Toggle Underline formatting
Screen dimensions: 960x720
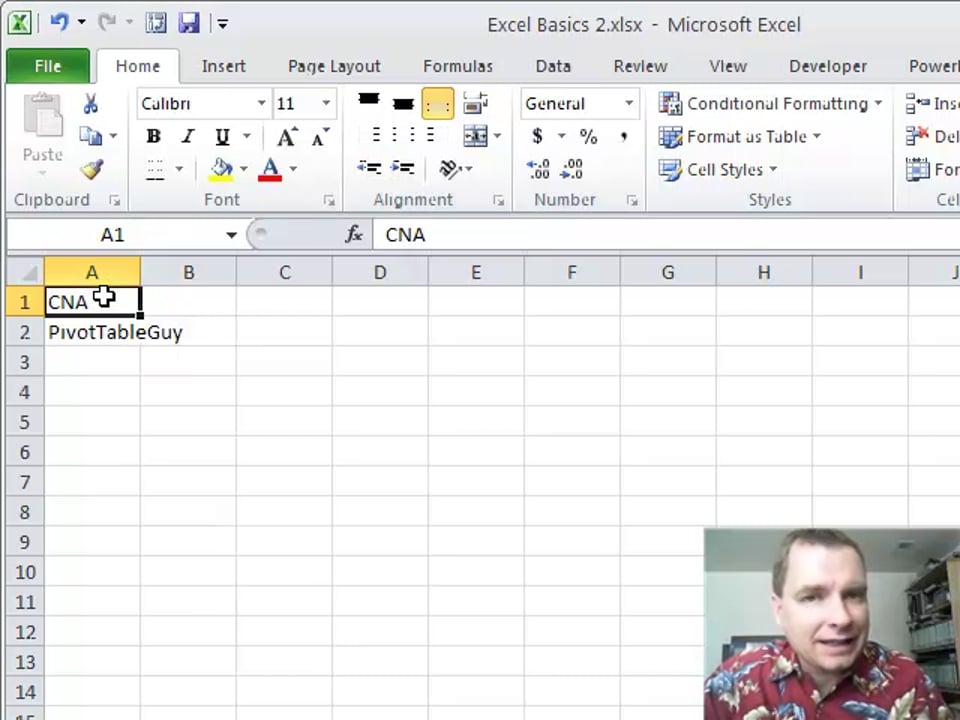[x=222, y=137]
